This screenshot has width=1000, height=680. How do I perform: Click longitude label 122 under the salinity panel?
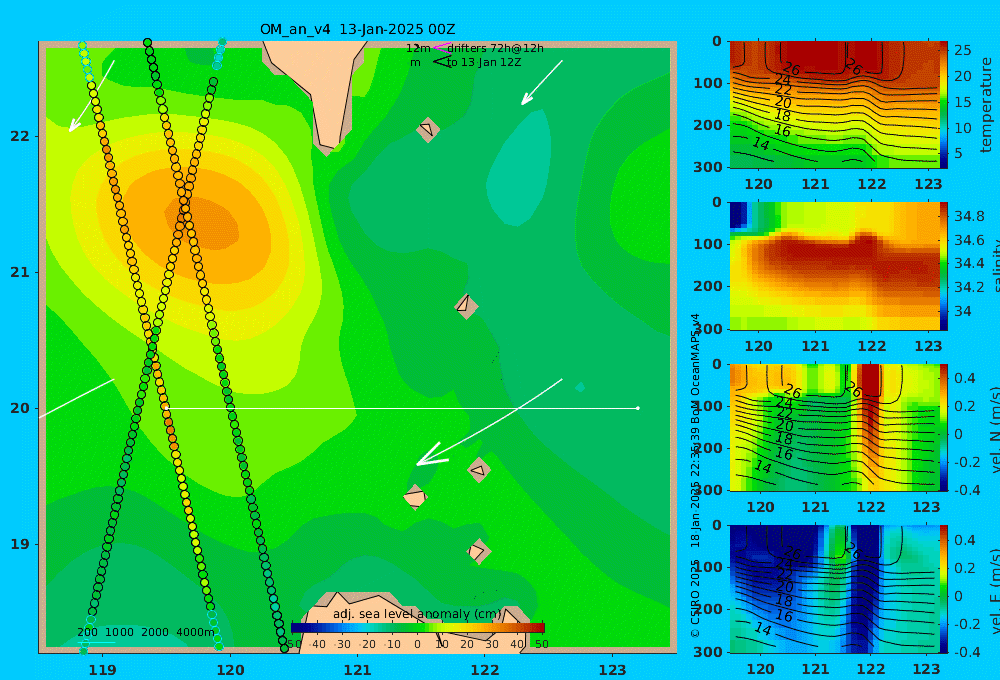tap(872, 346)
